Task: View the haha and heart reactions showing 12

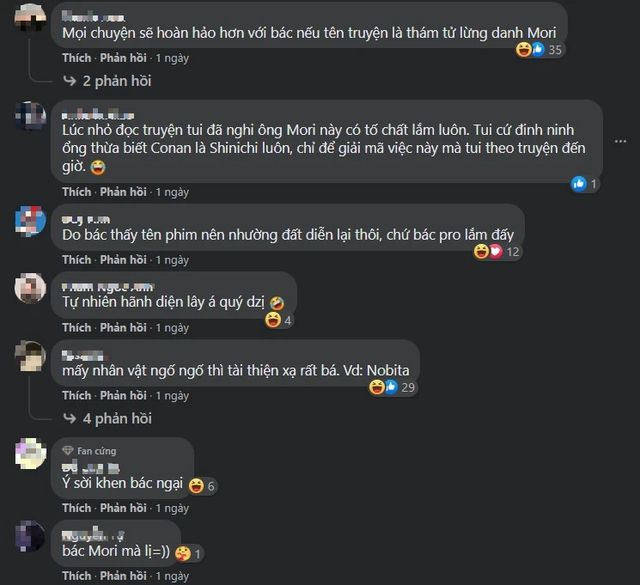Action: pyautogui.click(x=498, y=251)
